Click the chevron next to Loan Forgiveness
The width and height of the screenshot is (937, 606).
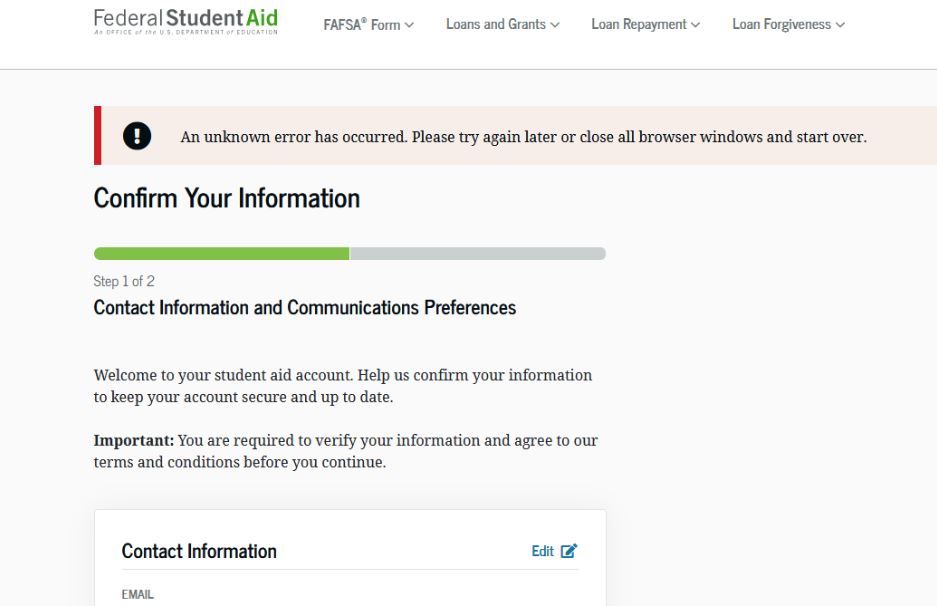842,23
